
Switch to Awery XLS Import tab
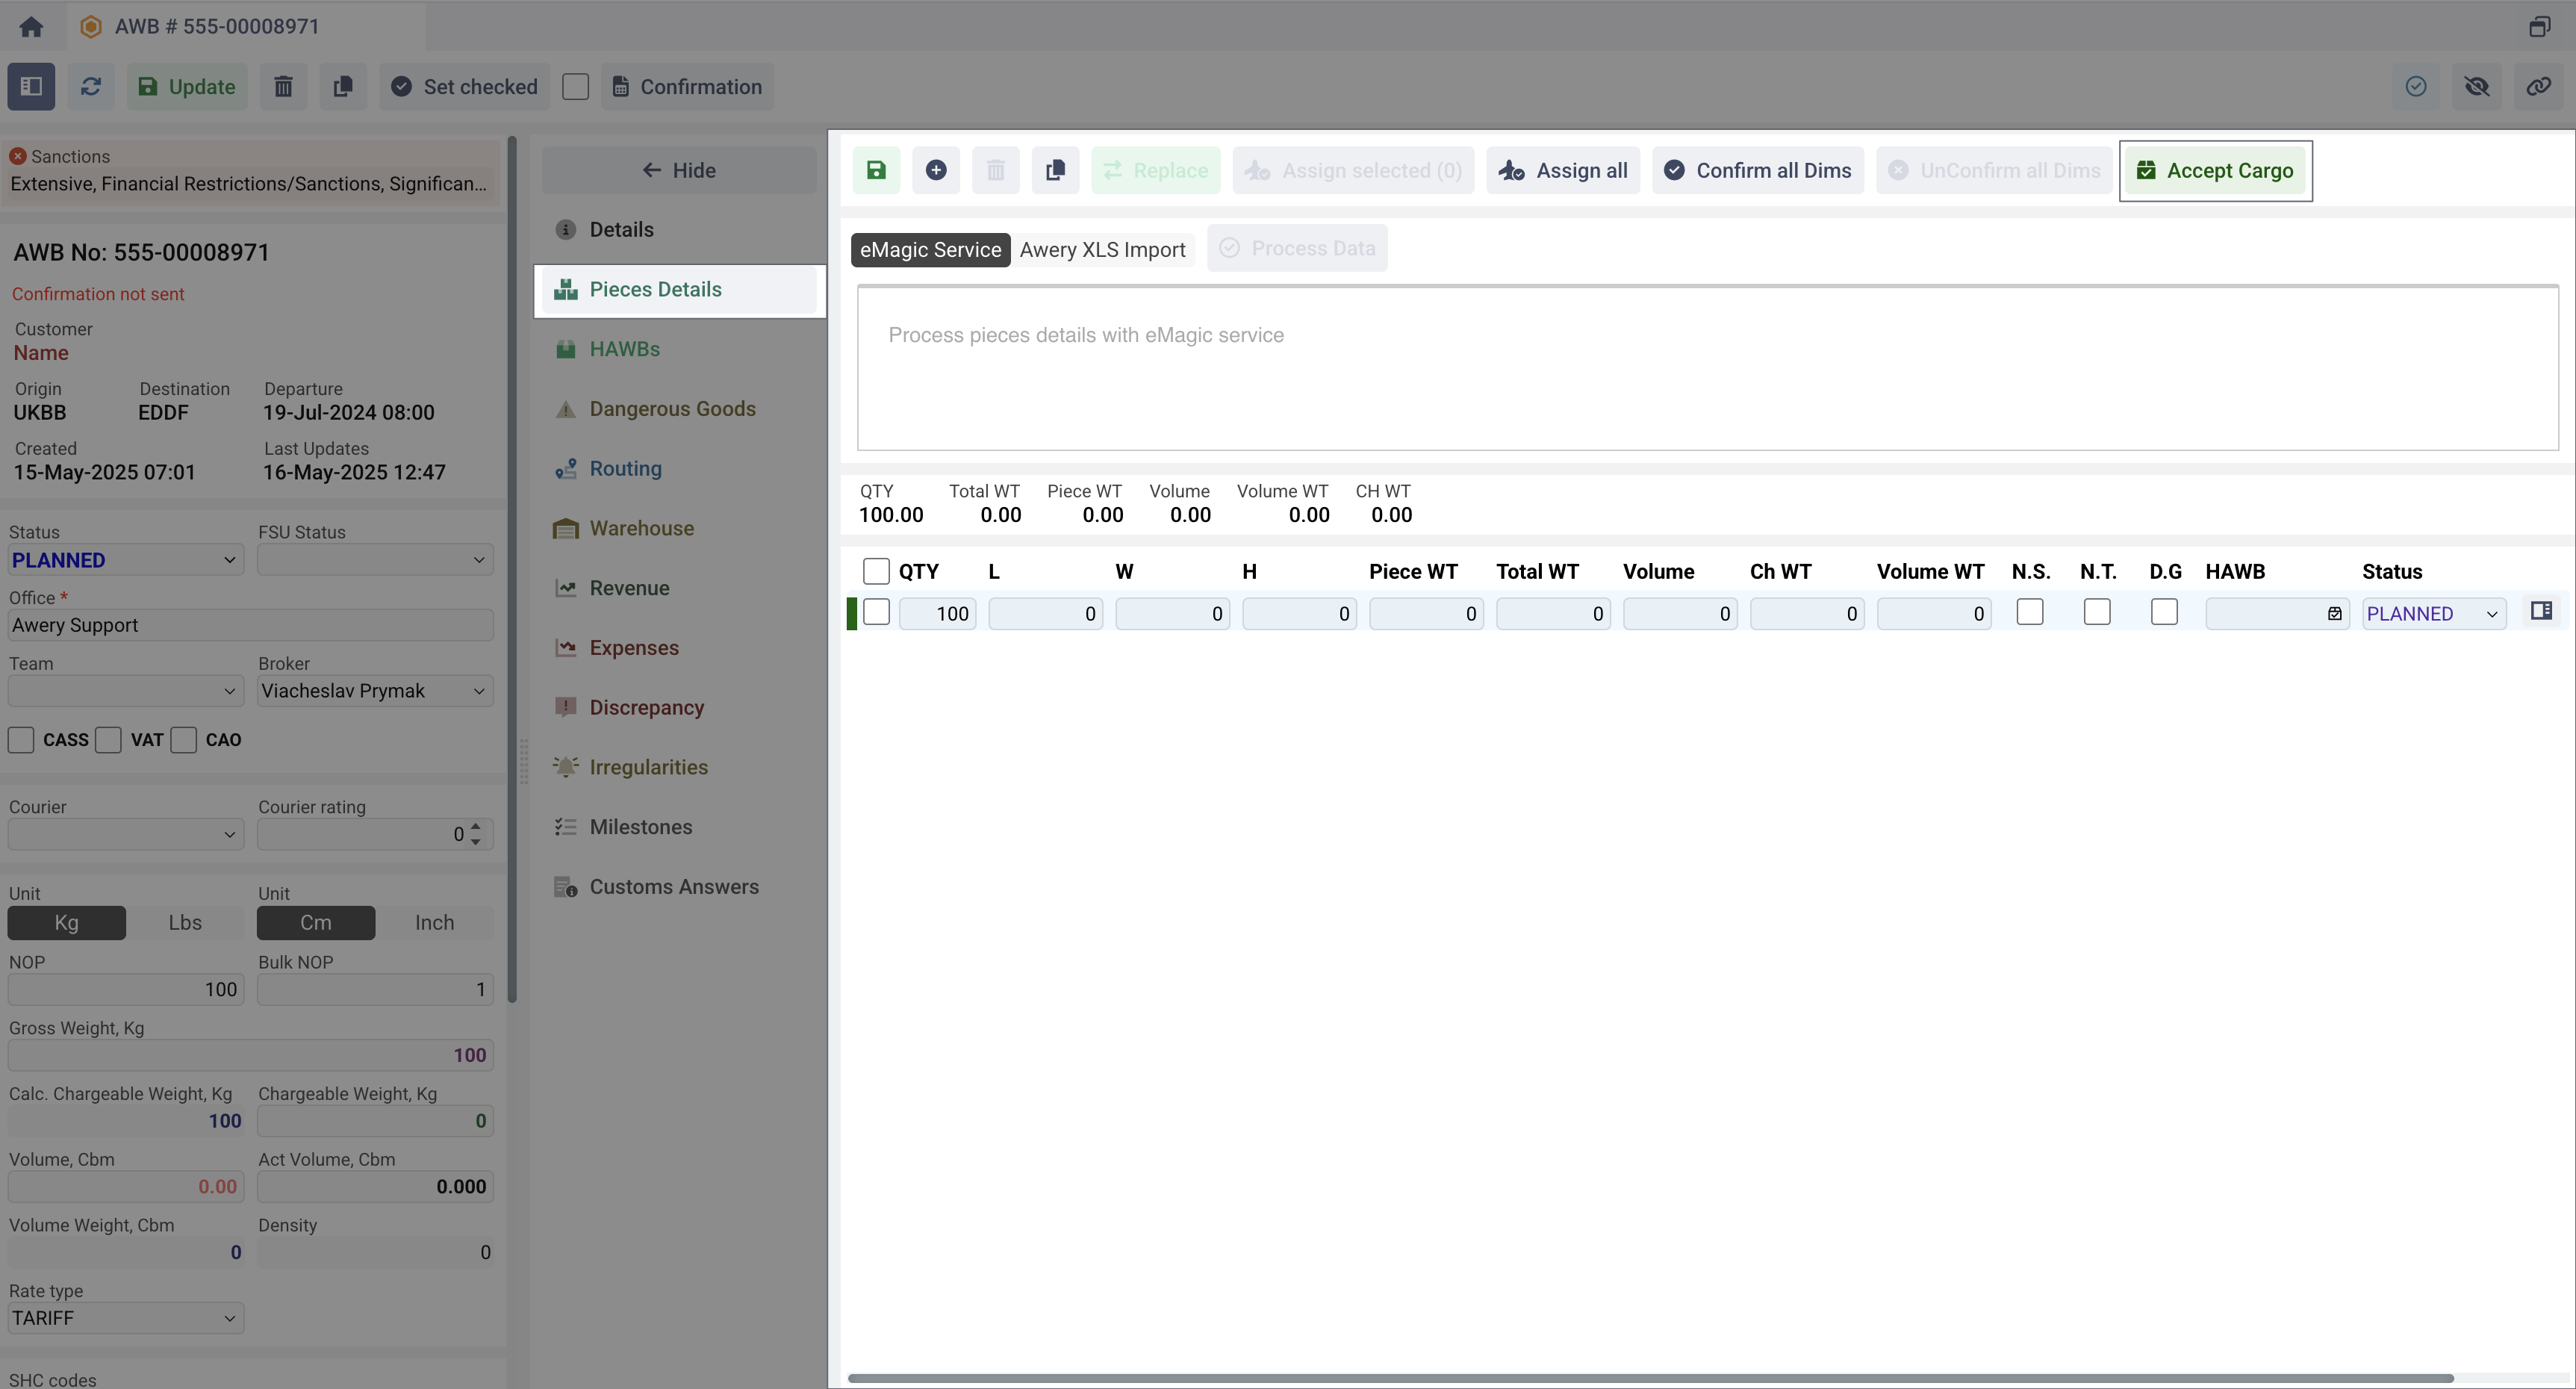tap(1102, 250)
